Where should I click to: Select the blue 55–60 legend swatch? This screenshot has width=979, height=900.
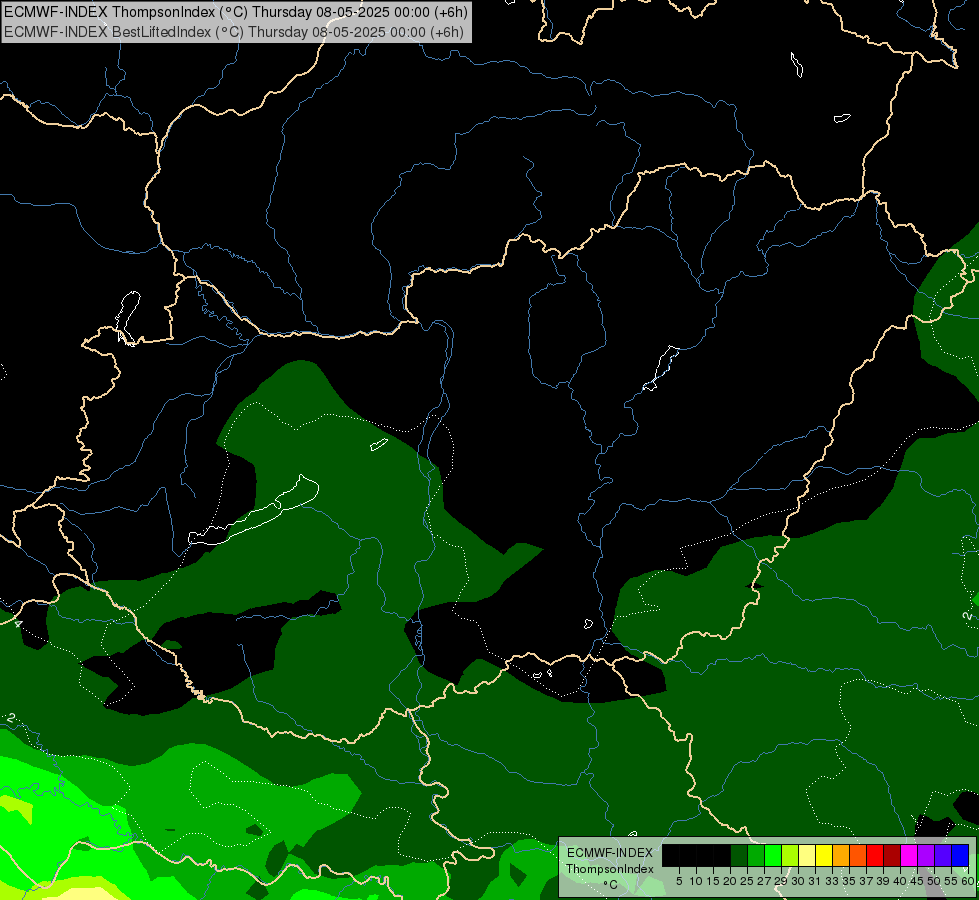pos(960,855)
